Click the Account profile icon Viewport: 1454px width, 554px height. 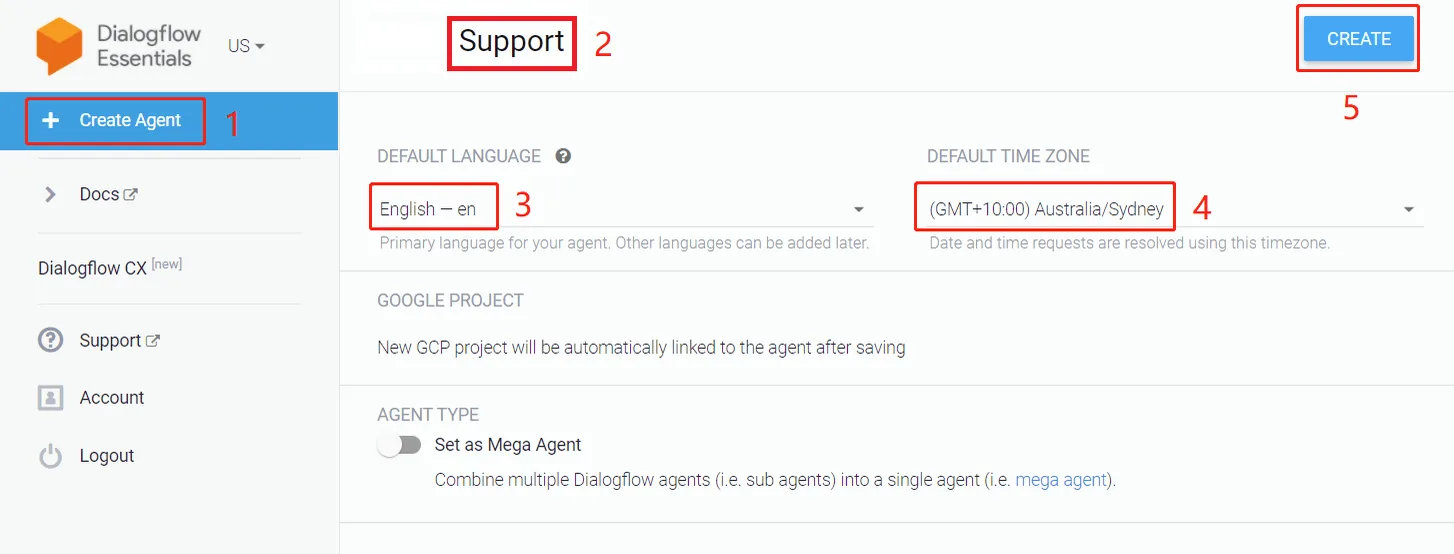pos(50,398)
